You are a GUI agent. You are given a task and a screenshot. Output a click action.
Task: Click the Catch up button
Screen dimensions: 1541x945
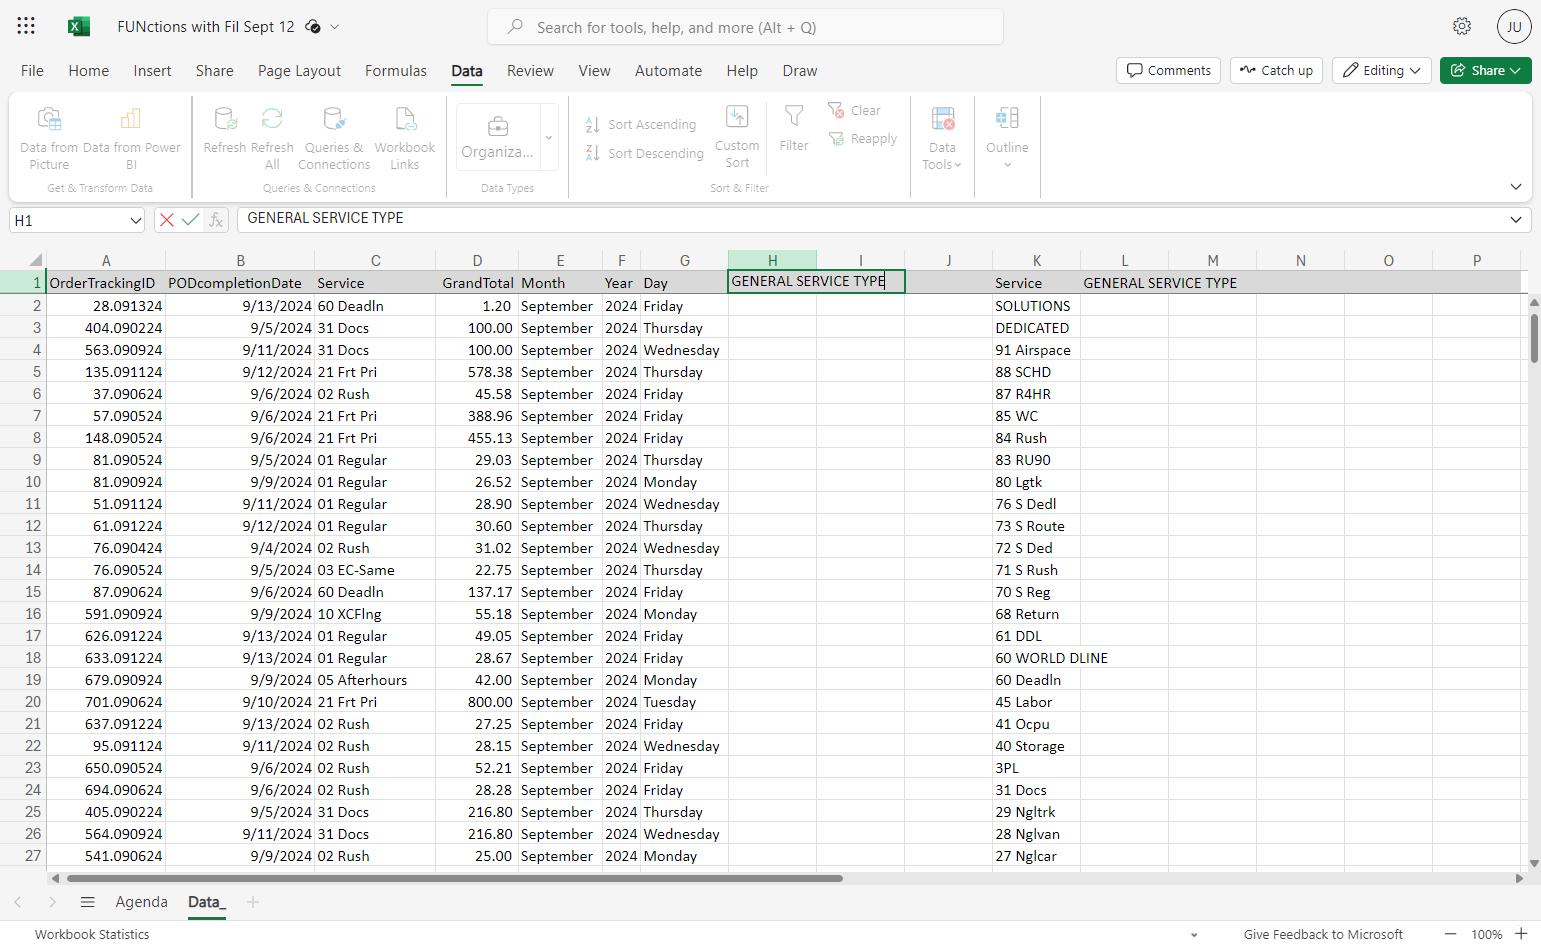click(x=1276, y=70)
